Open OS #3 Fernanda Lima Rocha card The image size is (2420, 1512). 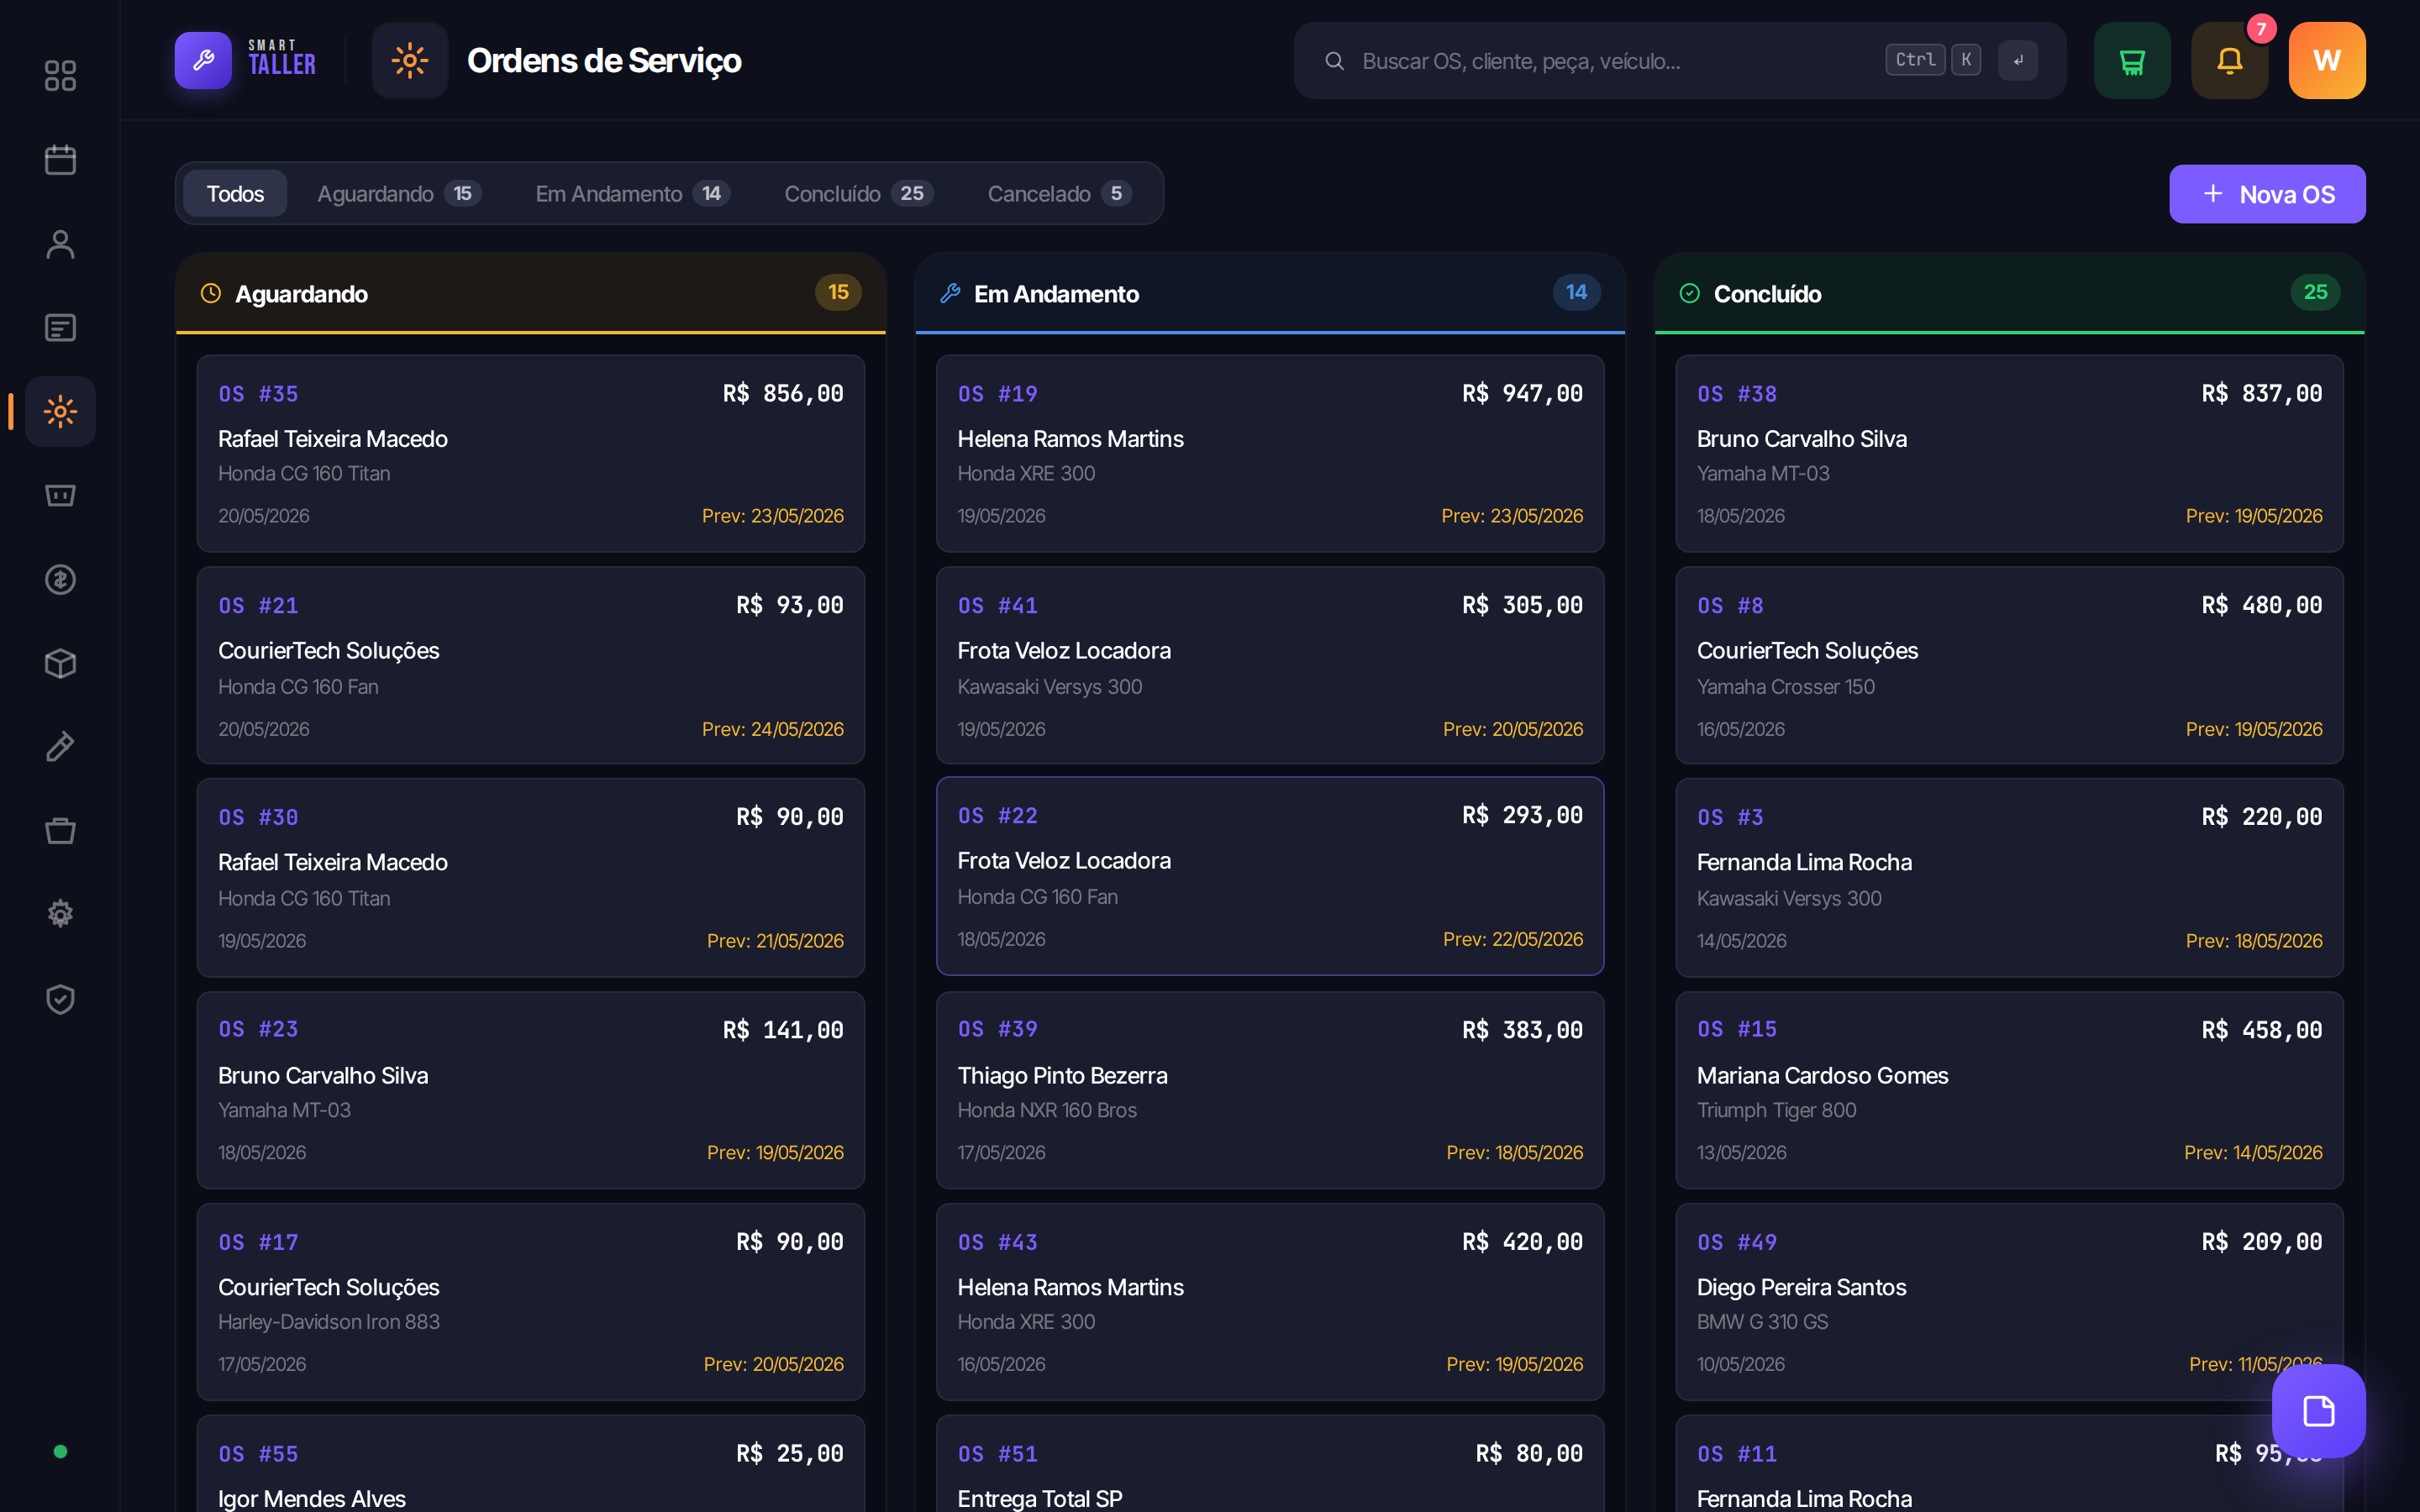tap(2009, 878)
